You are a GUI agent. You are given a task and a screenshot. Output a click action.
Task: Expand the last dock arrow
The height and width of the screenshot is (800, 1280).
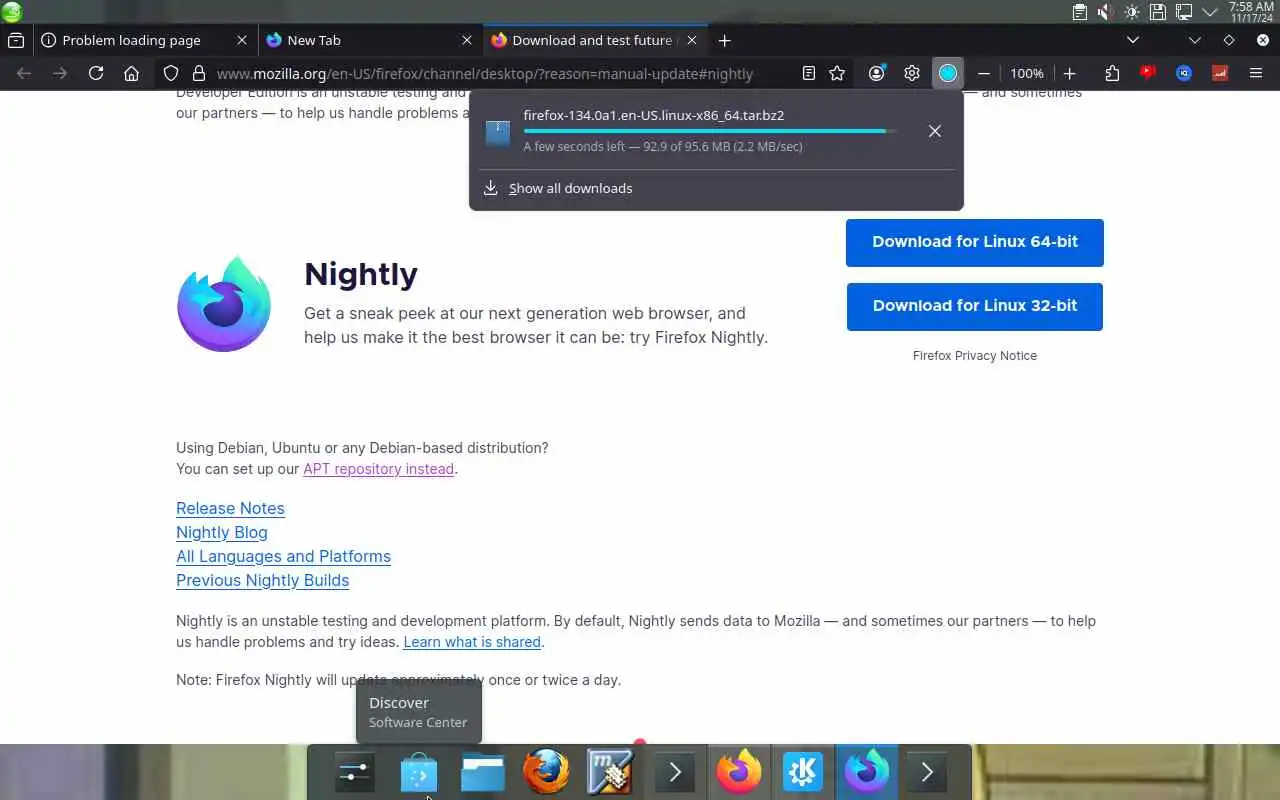[927, 772]
